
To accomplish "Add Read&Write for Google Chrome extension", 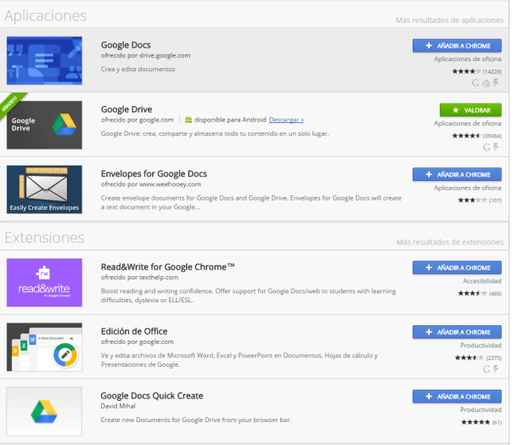I will tap(457, 268).
